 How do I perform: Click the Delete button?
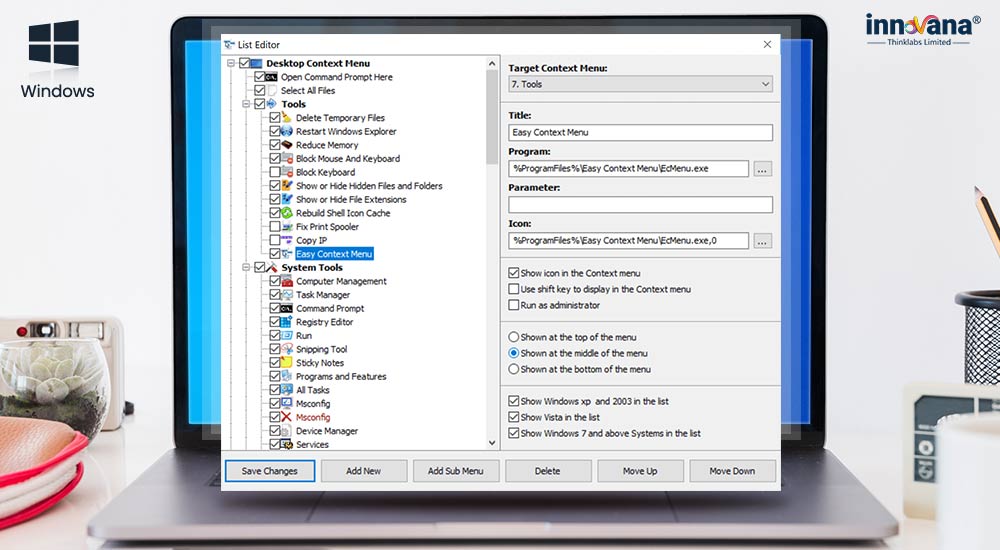(548, 471)
